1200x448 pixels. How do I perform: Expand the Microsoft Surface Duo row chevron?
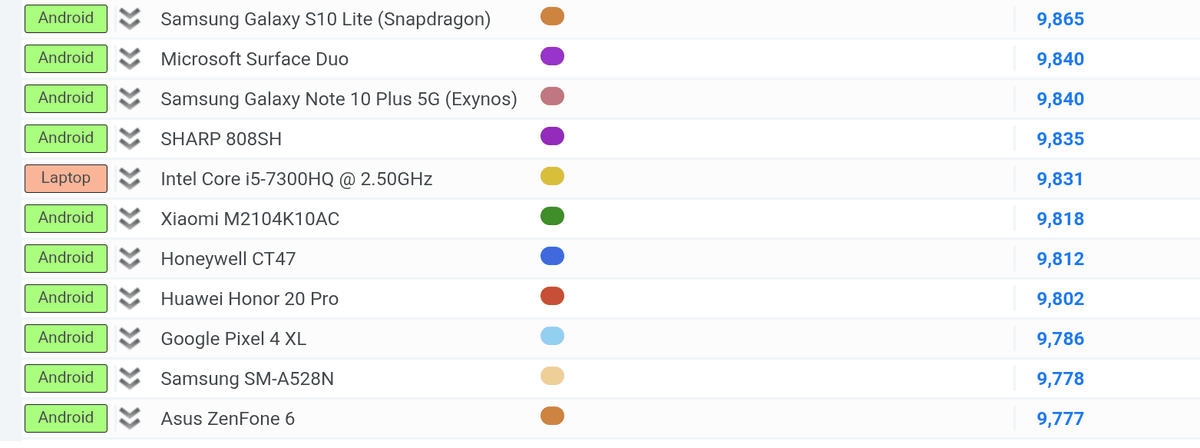128,58
